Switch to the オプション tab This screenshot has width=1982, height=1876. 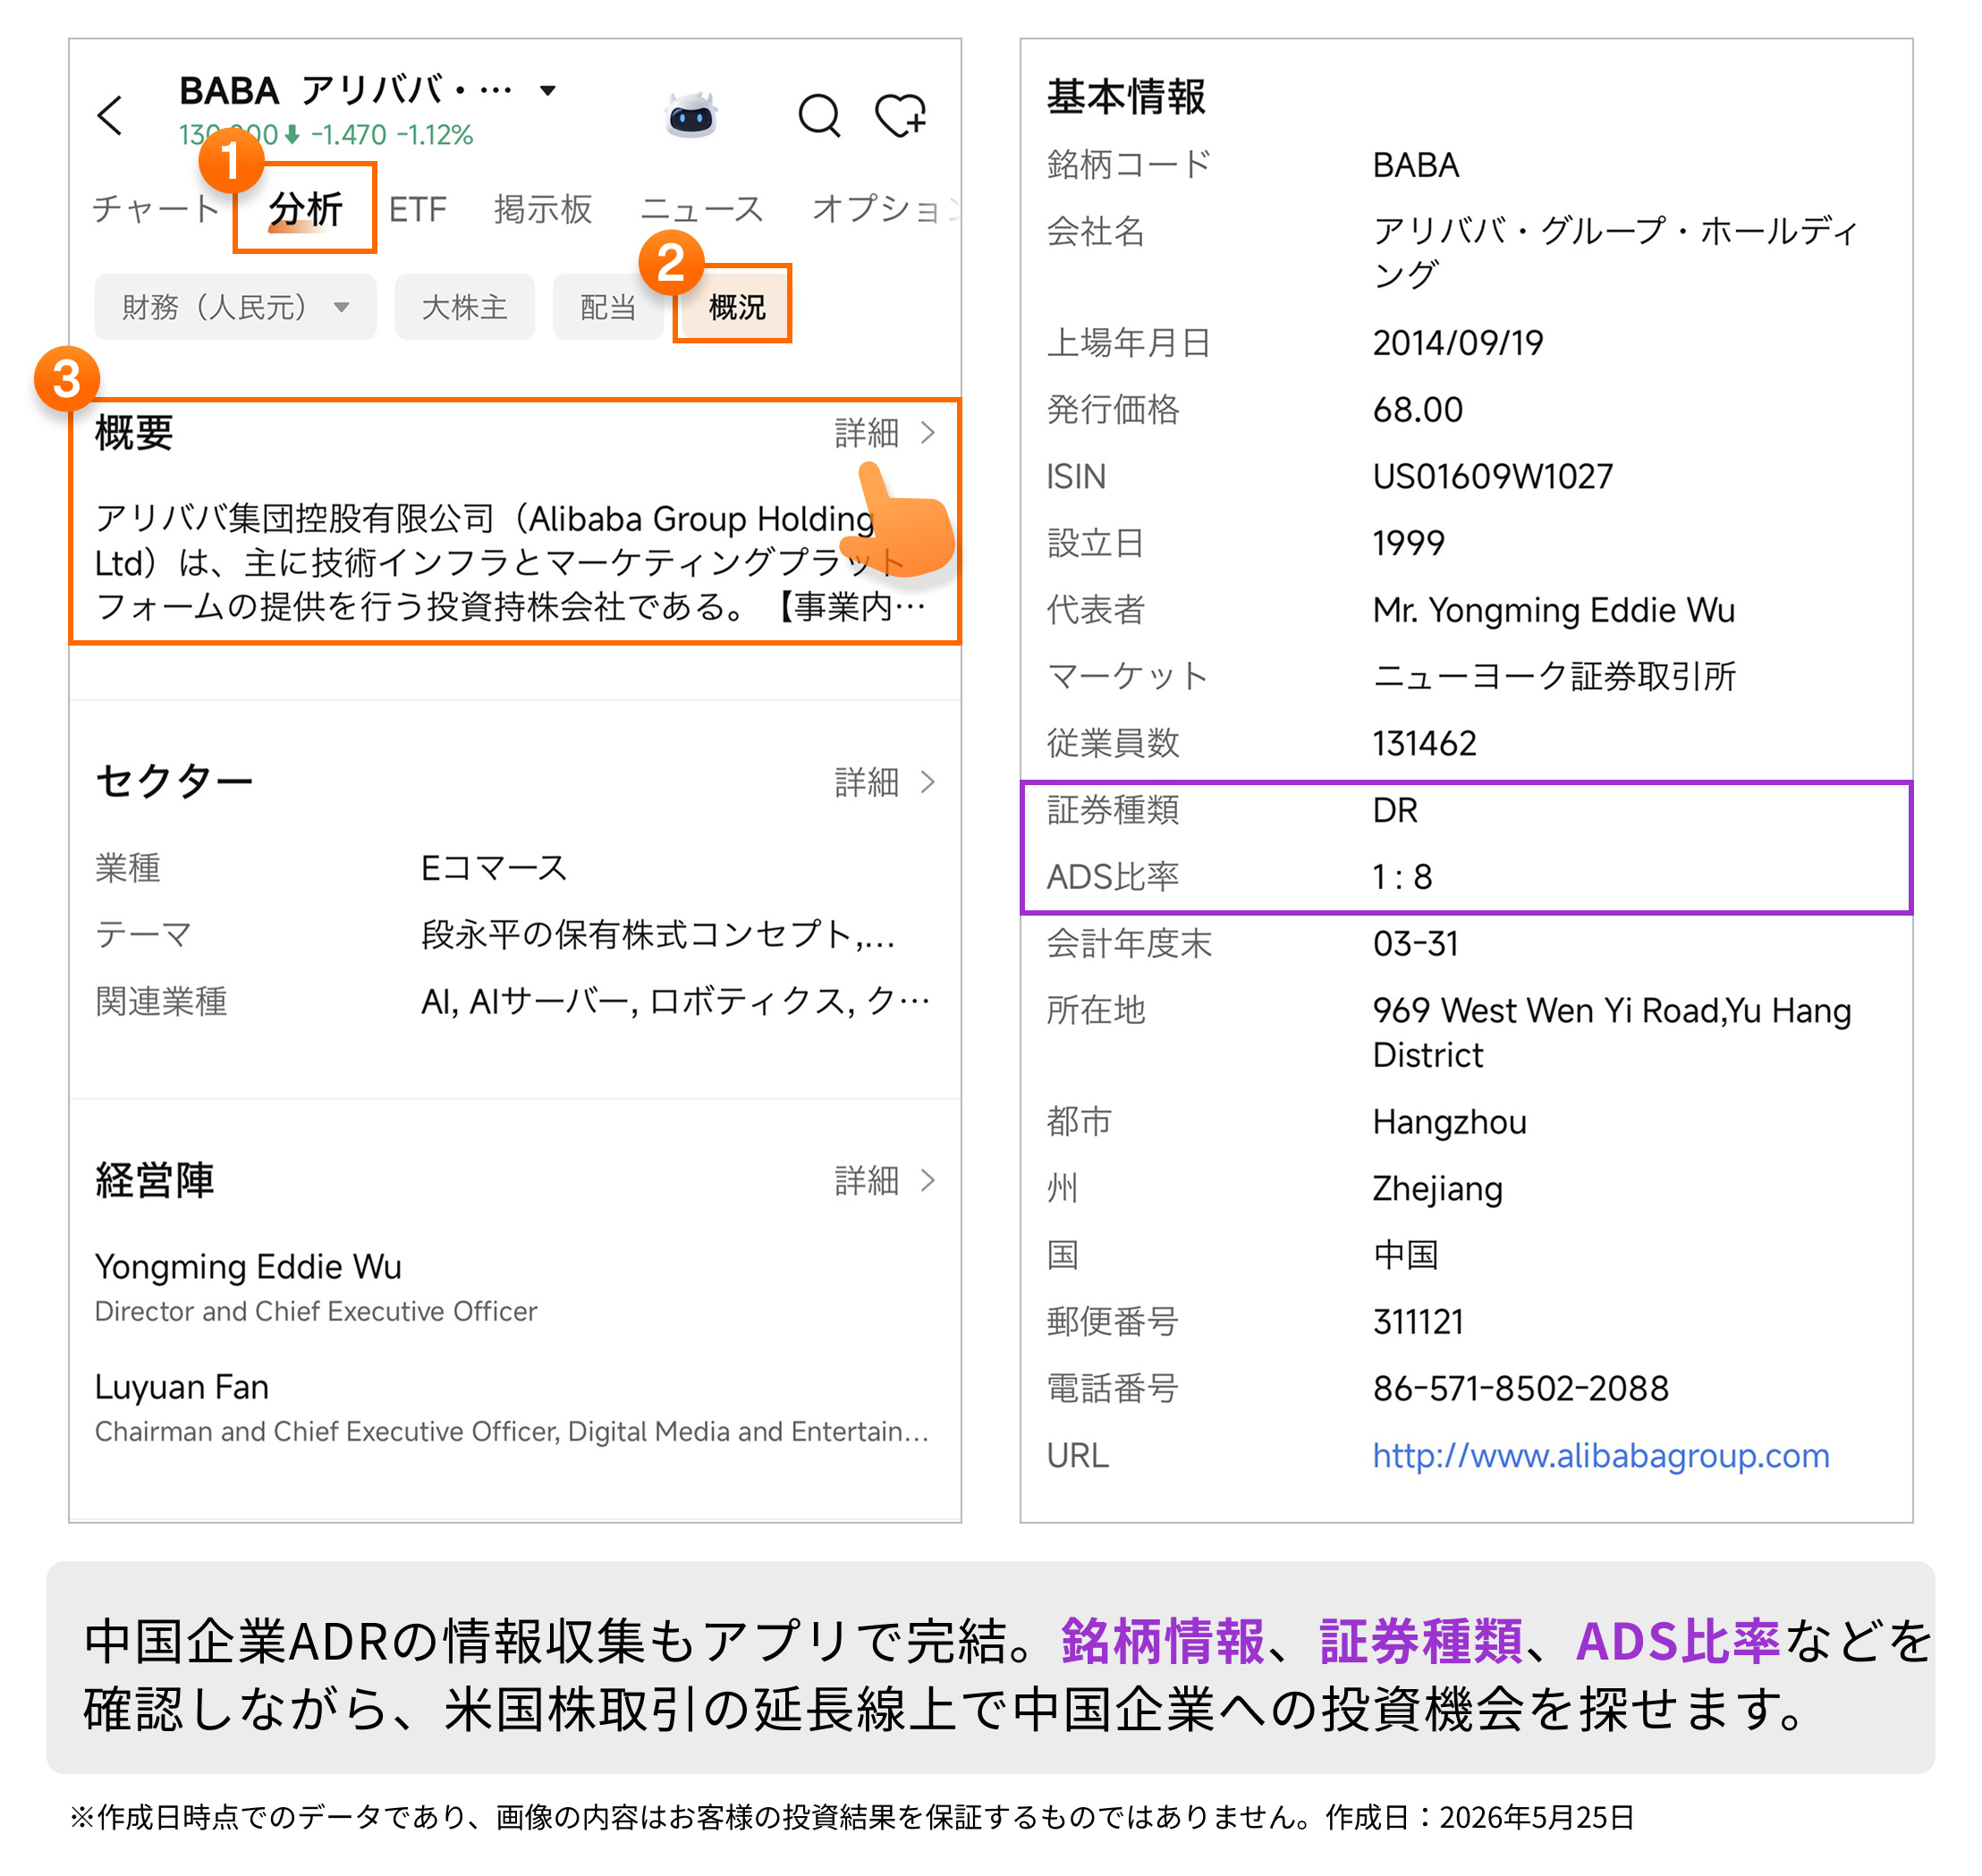coord(884,209)
